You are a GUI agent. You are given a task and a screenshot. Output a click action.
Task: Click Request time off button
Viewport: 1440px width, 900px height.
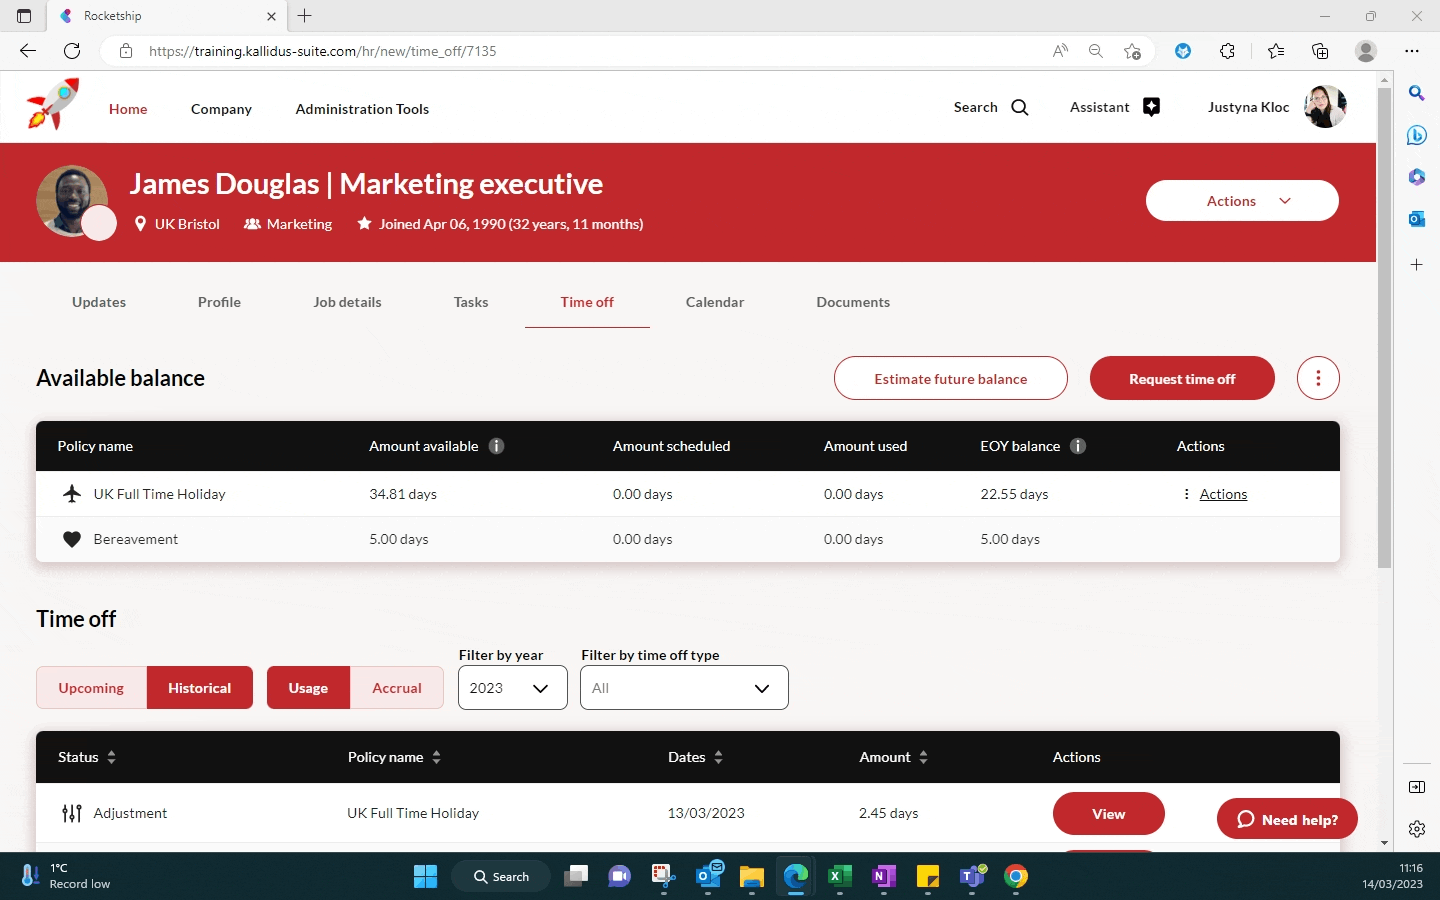[x=1181, y=379]
